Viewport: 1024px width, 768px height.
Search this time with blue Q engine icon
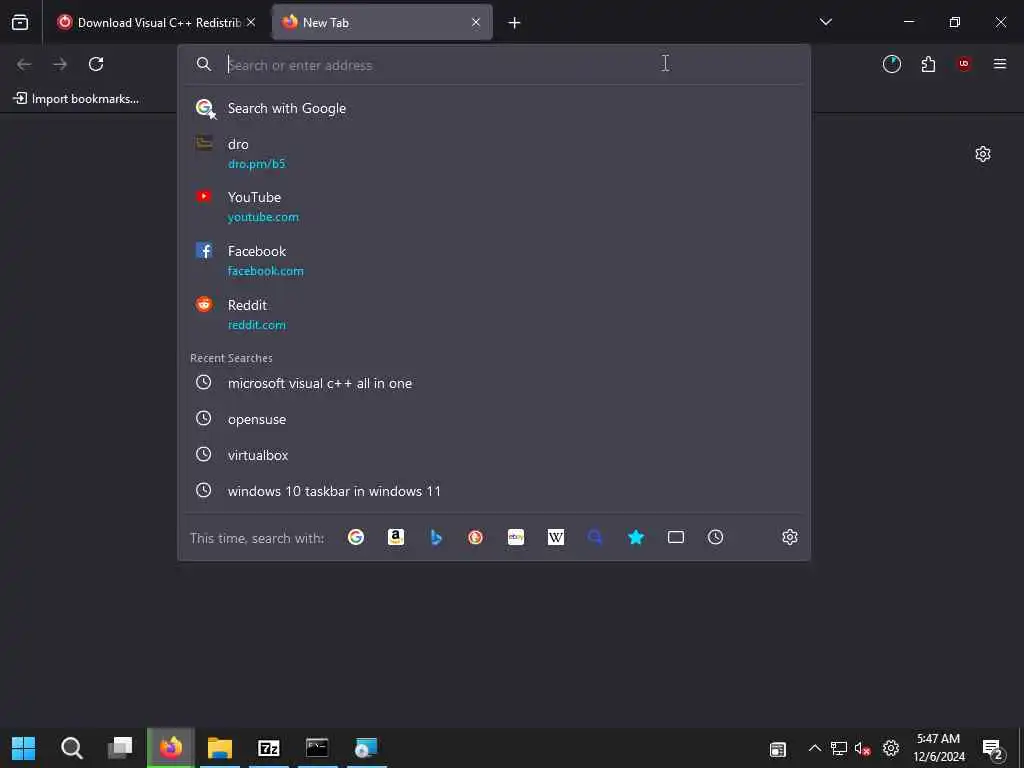click(596, 537)
